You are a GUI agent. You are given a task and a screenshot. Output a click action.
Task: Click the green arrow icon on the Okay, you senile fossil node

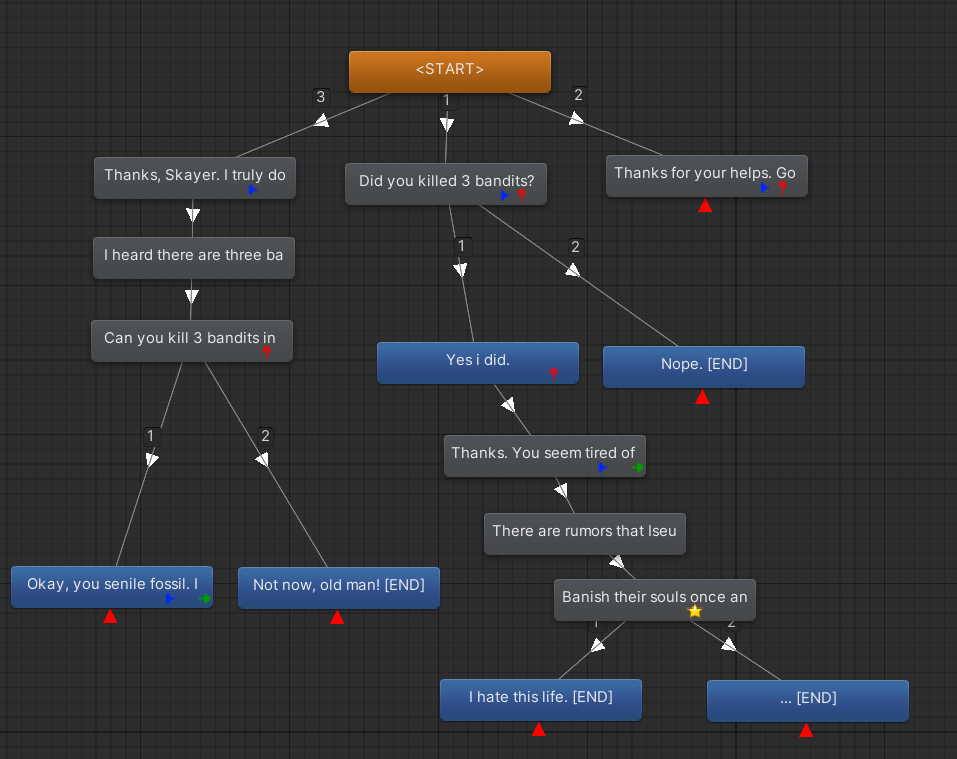pyautogui.click(x=204, y=599)
